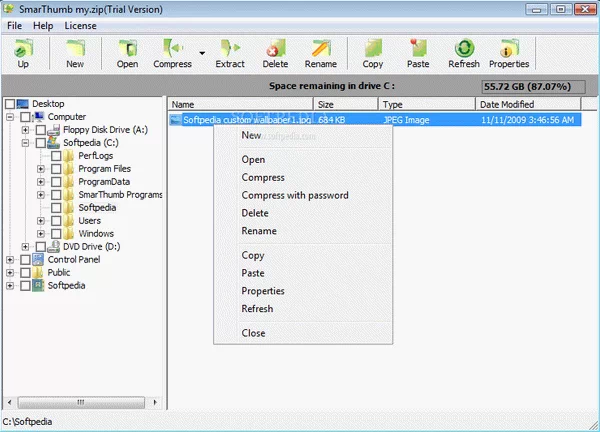Click the 55.72 GB (87.07%) space field
Screen dimensions: 600x432
533,86
